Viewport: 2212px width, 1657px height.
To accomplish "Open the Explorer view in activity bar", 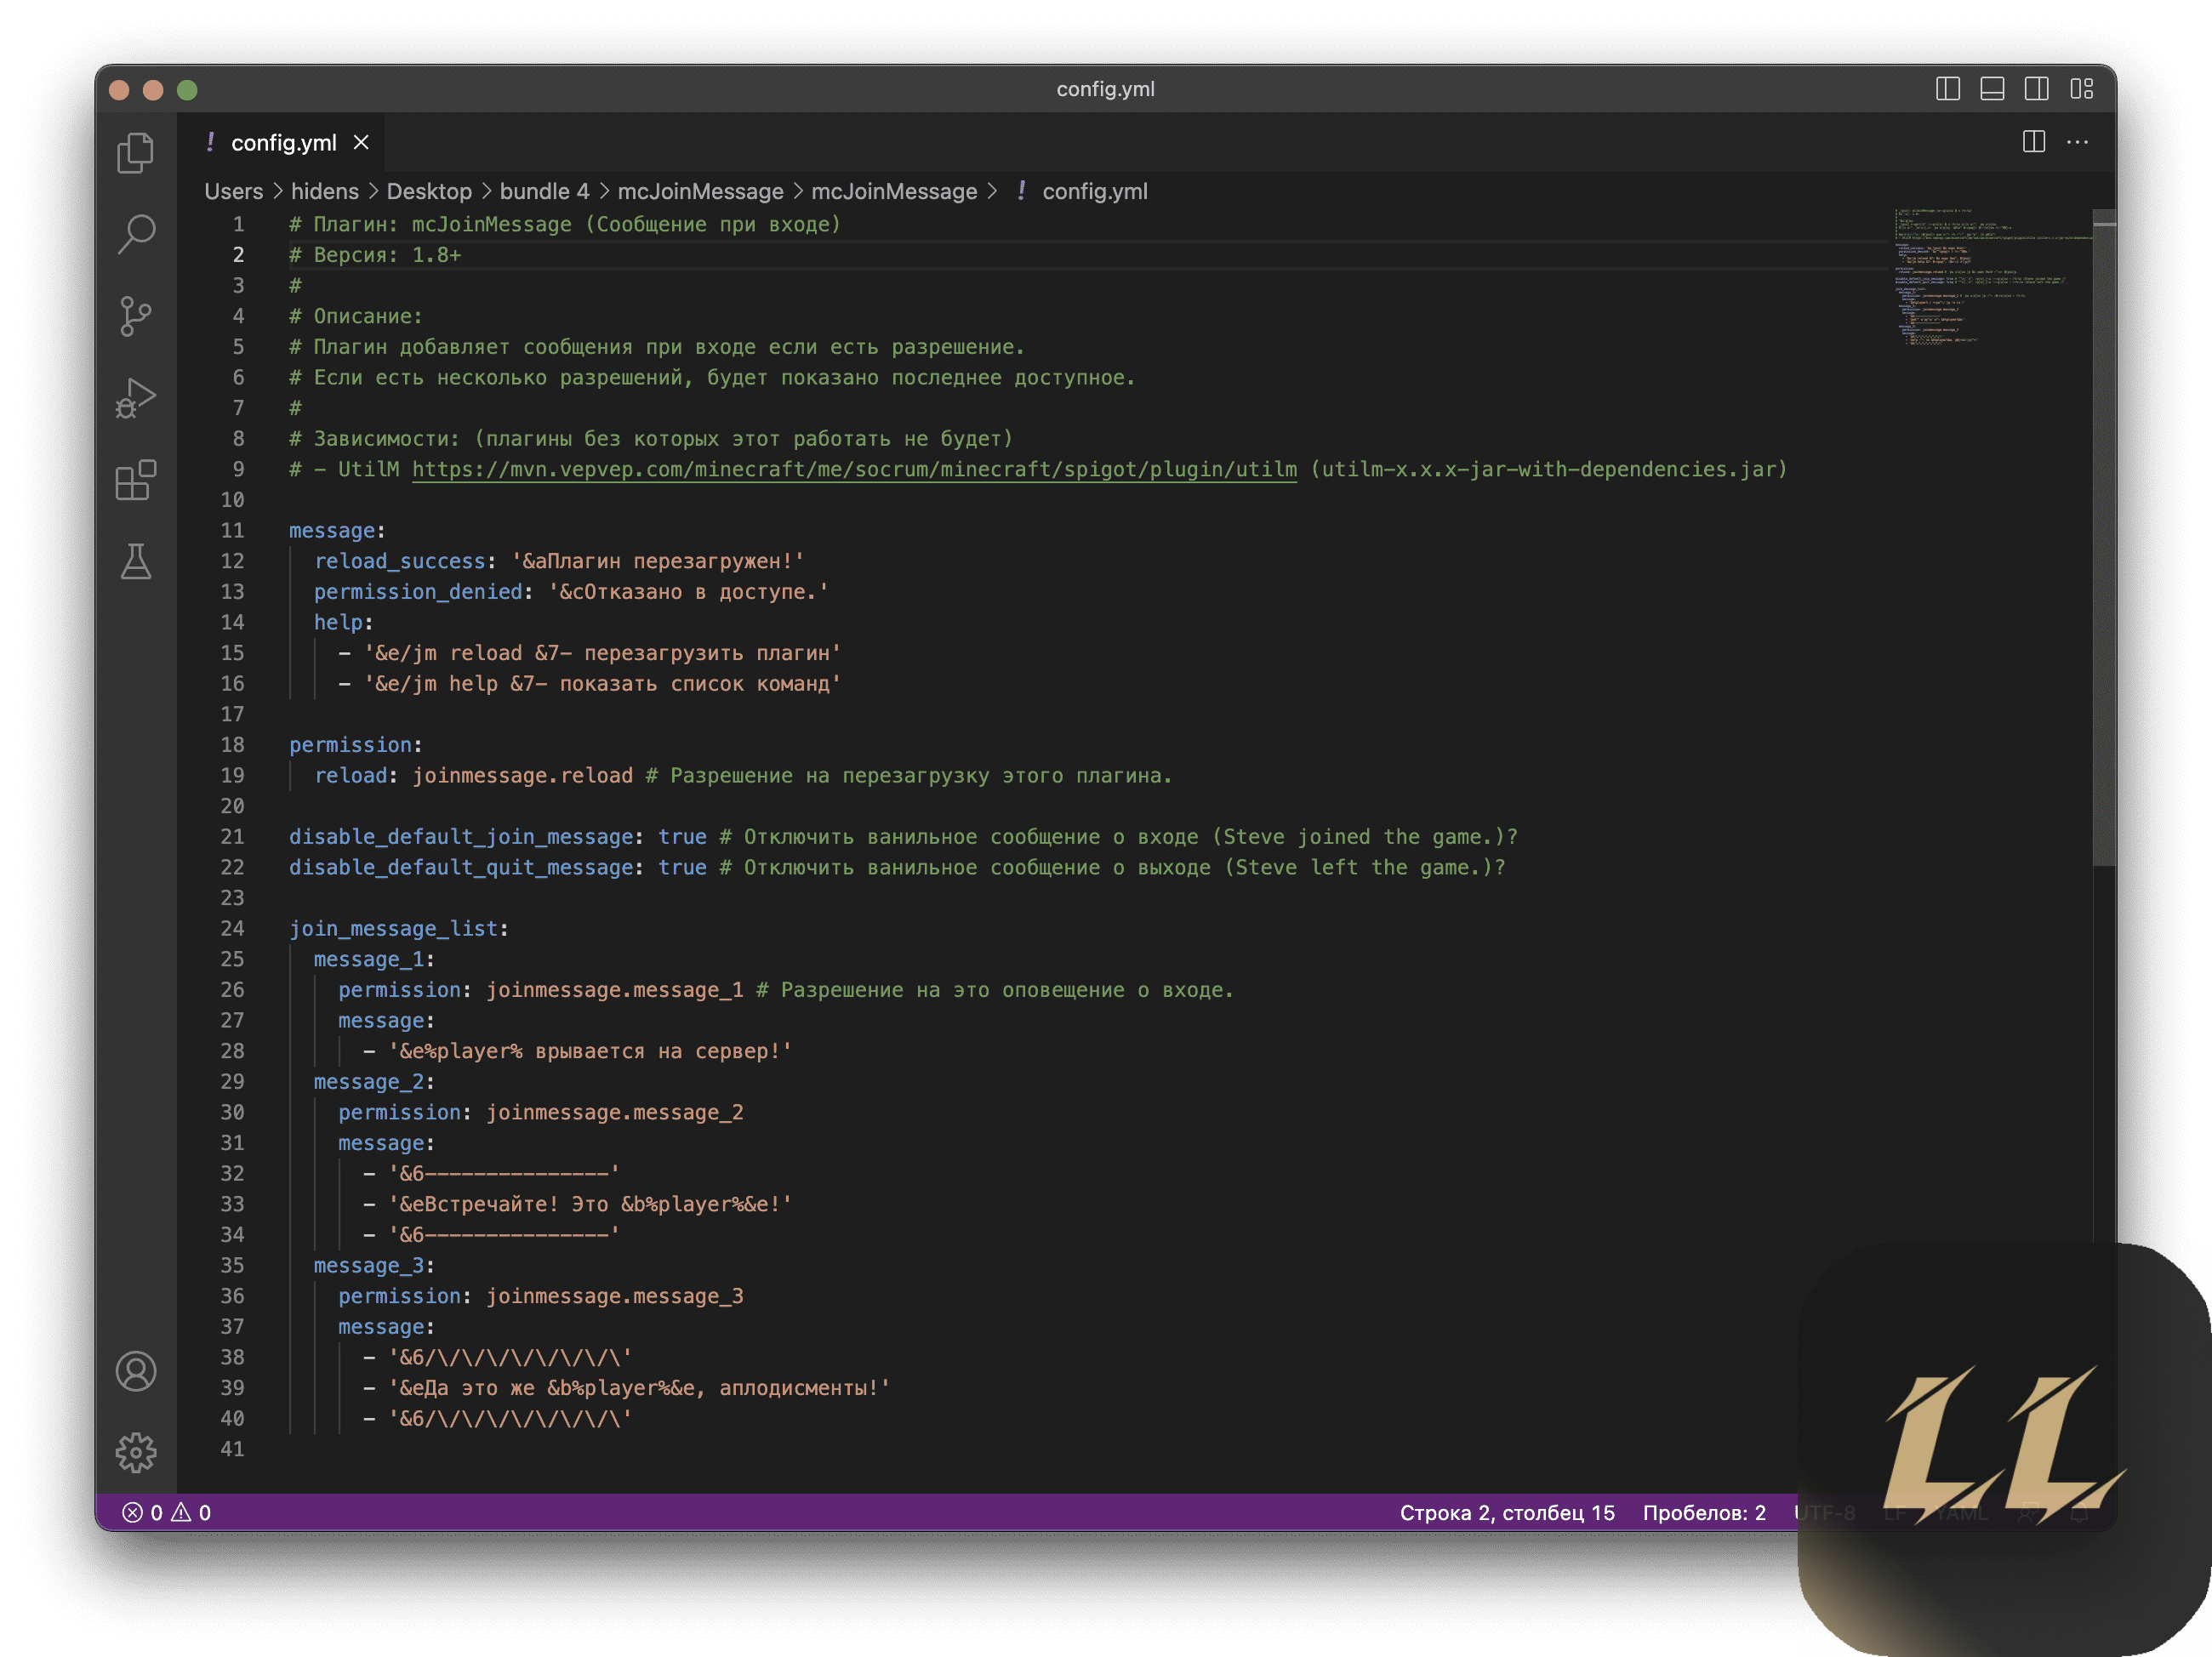I will point(136,153).
